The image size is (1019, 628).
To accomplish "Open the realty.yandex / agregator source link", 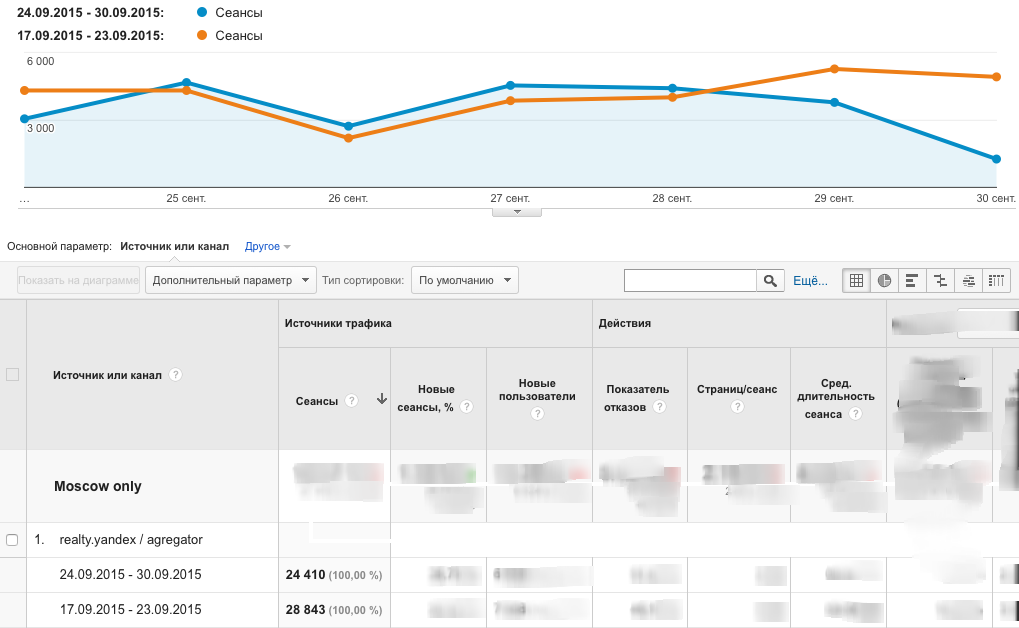I will 131,540.
